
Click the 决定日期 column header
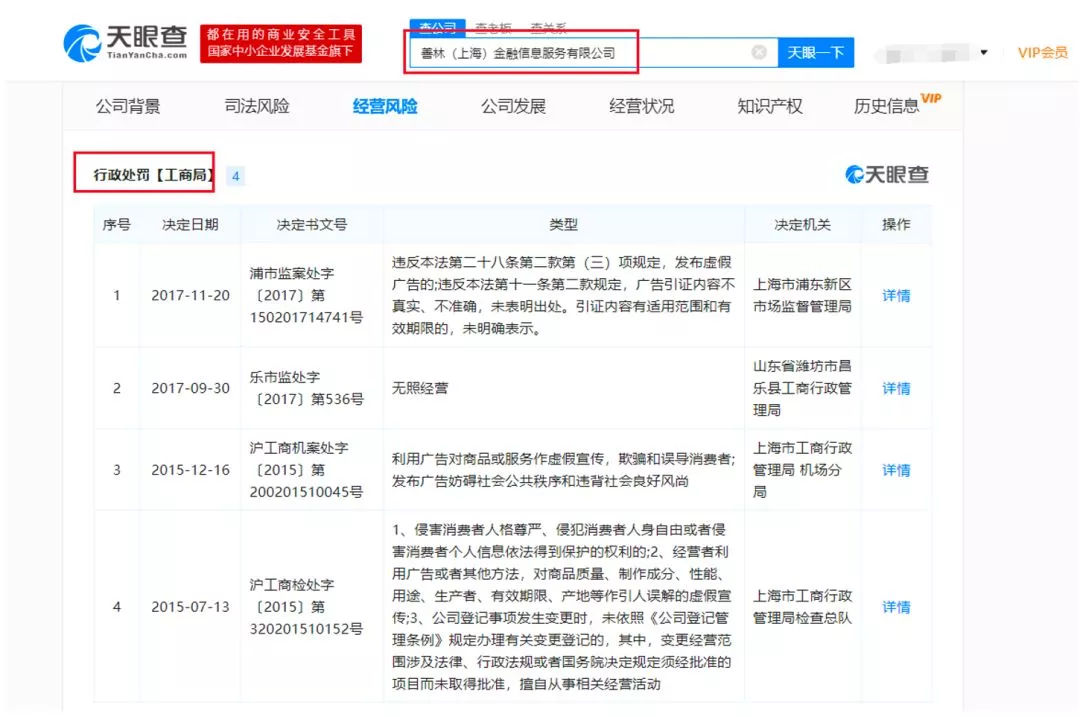(x=190, y=225)
